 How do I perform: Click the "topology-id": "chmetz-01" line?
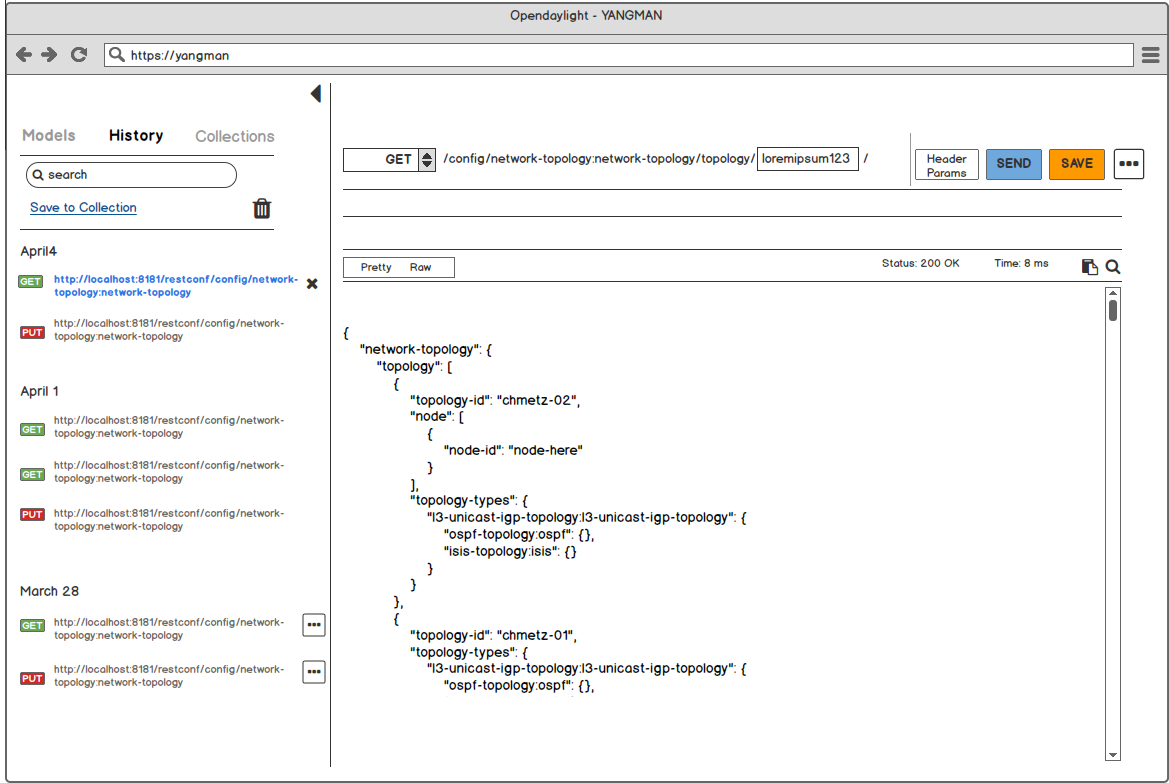point(494,635)
